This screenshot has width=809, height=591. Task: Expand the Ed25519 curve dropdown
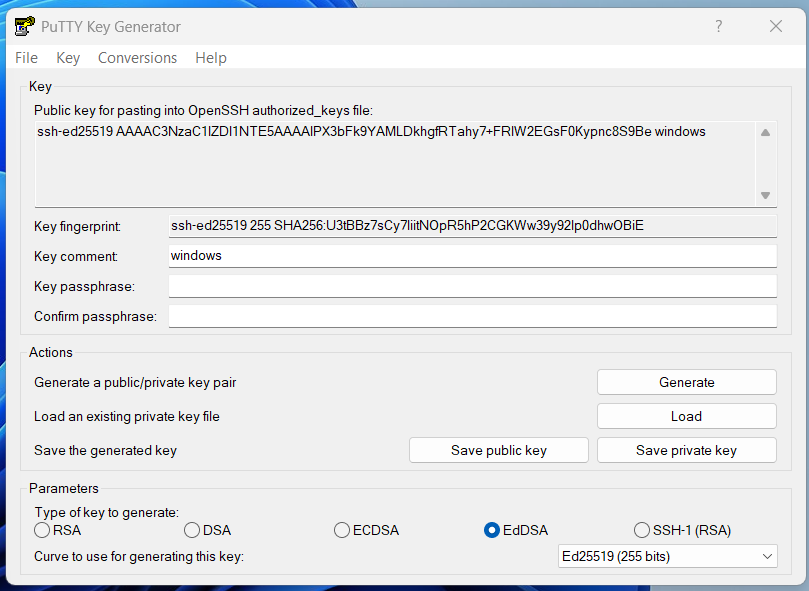[x=667, y=556]
